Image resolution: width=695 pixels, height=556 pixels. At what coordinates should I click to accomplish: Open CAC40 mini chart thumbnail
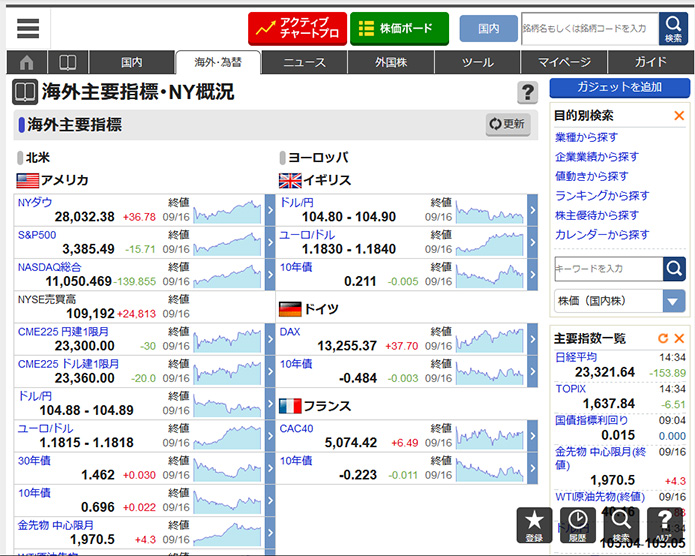[490, 437]
